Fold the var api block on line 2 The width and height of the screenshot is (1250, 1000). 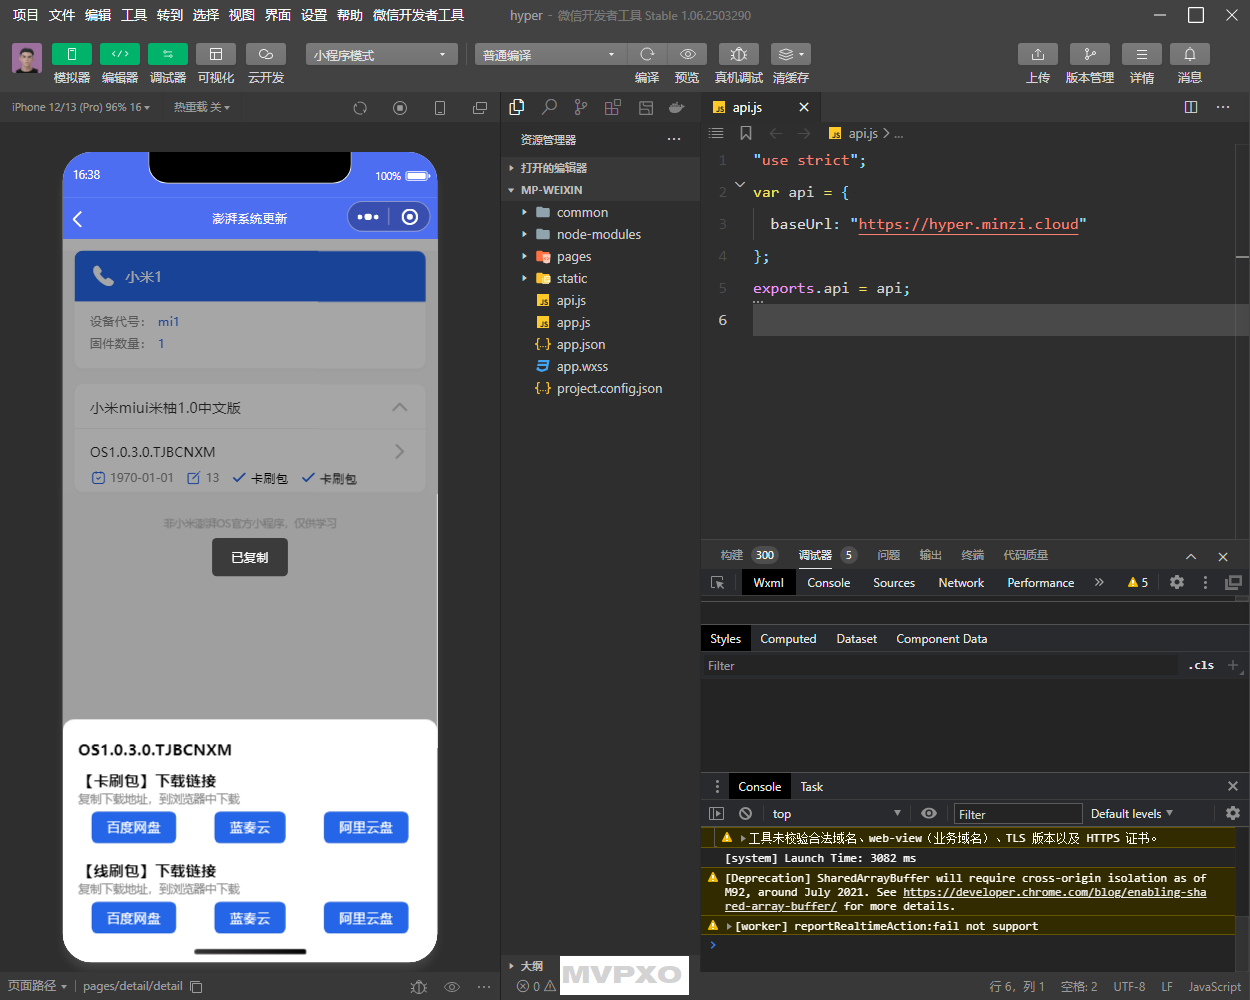[740, 185]
